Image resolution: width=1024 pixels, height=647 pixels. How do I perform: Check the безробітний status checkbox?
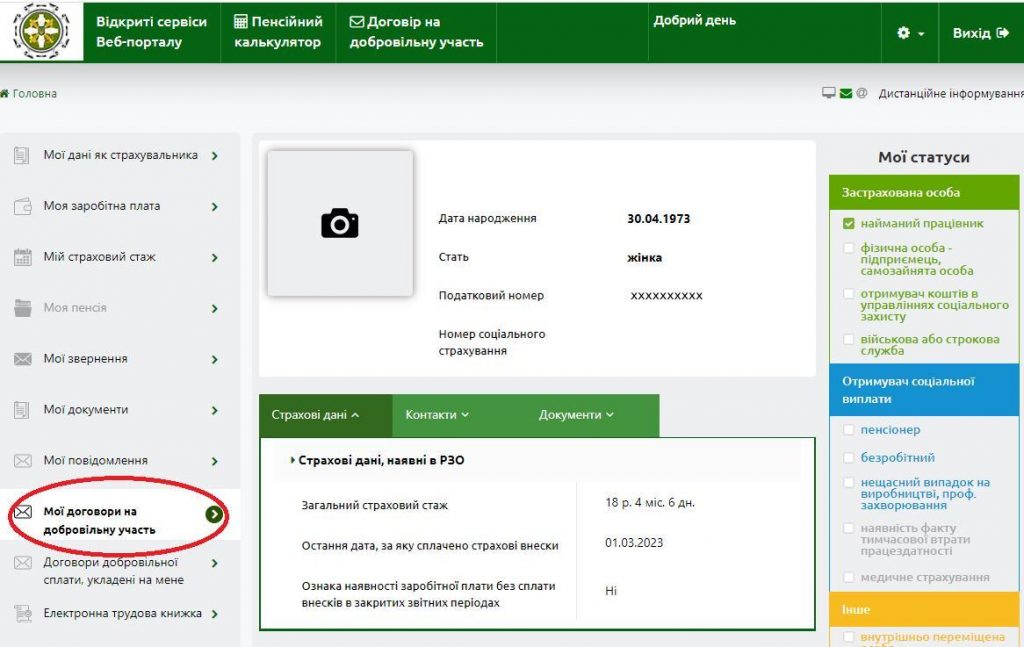tap(849, 457)
